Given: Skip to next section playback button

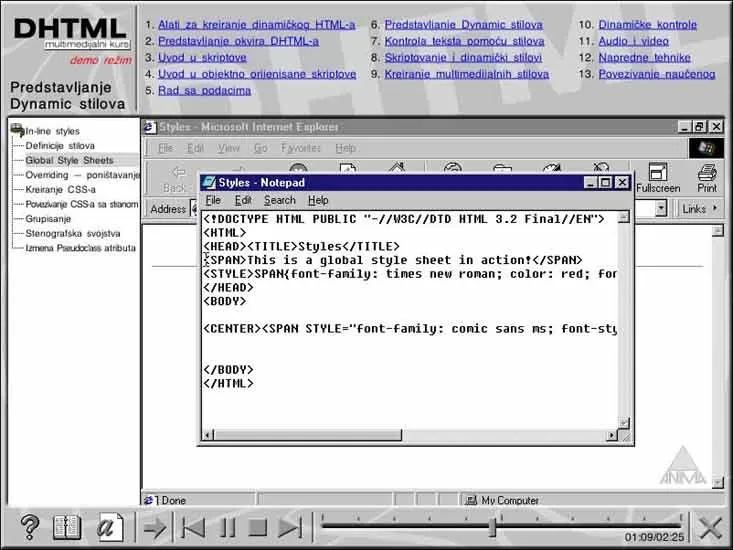Looking at the screenshot, I should [290, 528].
